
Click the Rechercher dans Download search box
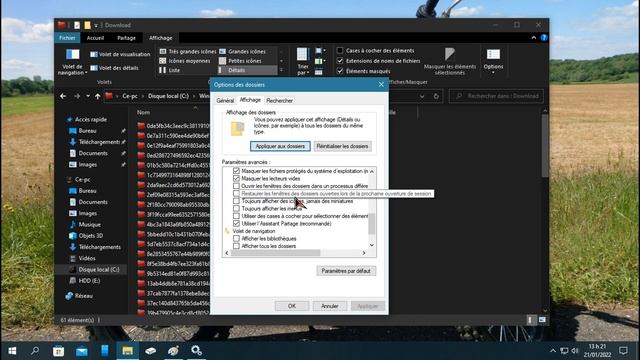(x=497, y=96)
